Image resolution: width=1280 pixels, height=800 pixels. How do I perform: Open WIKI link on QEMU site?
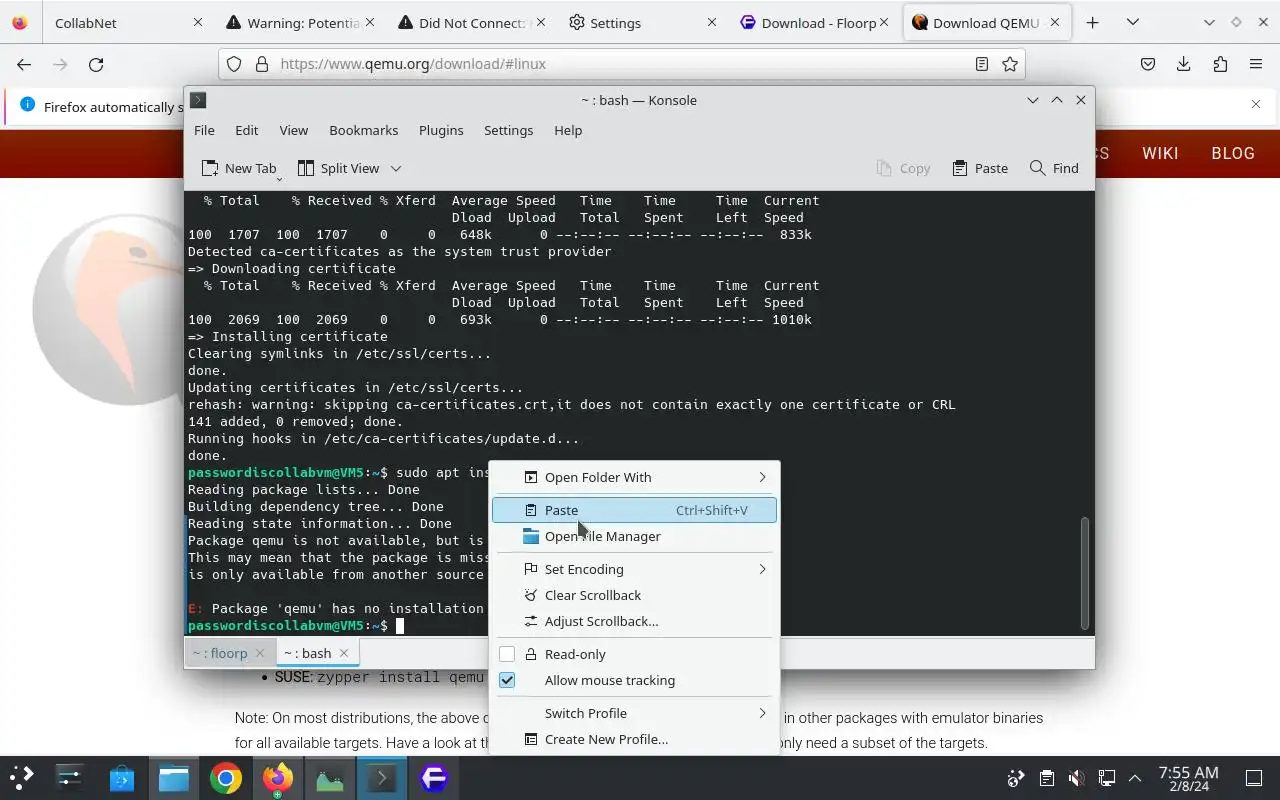pyautogui.click(x=1160, y=153)
